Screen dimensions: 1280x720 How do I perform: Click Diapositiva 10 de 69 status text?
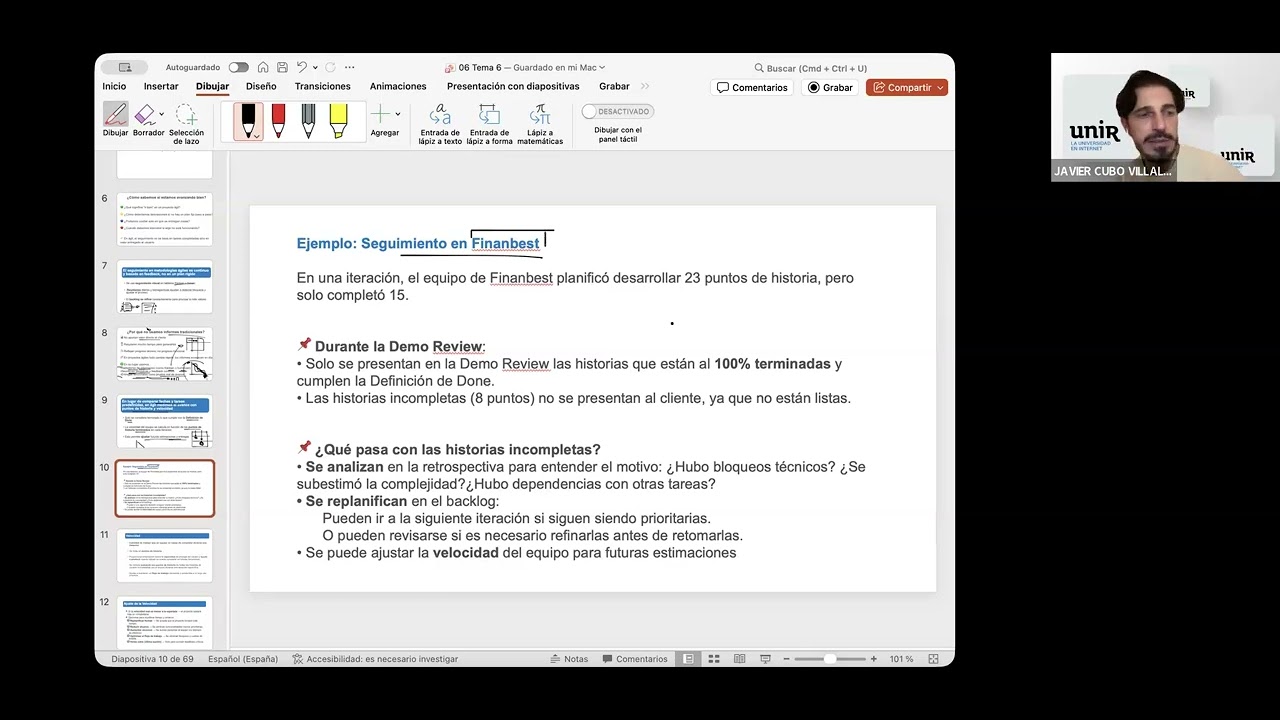point(152,659)
